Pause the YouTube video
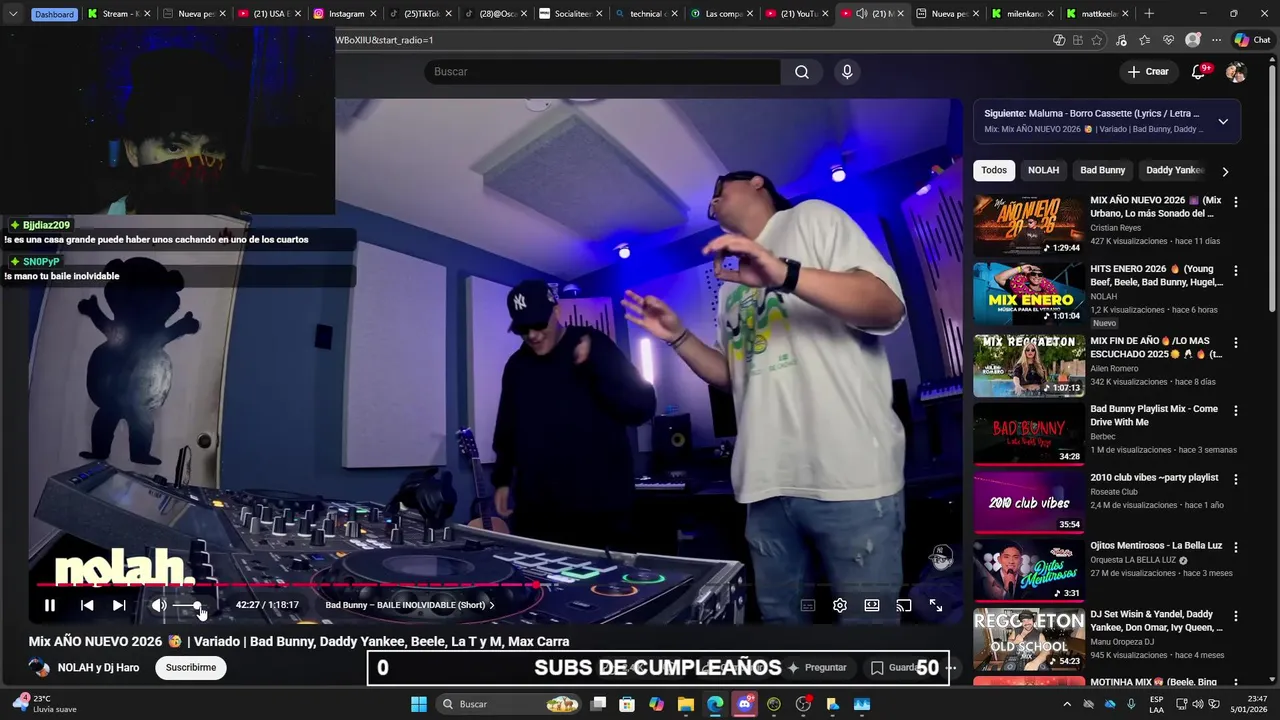The width and height of the screenshot is (1280, 720). [x=49, y=605]
